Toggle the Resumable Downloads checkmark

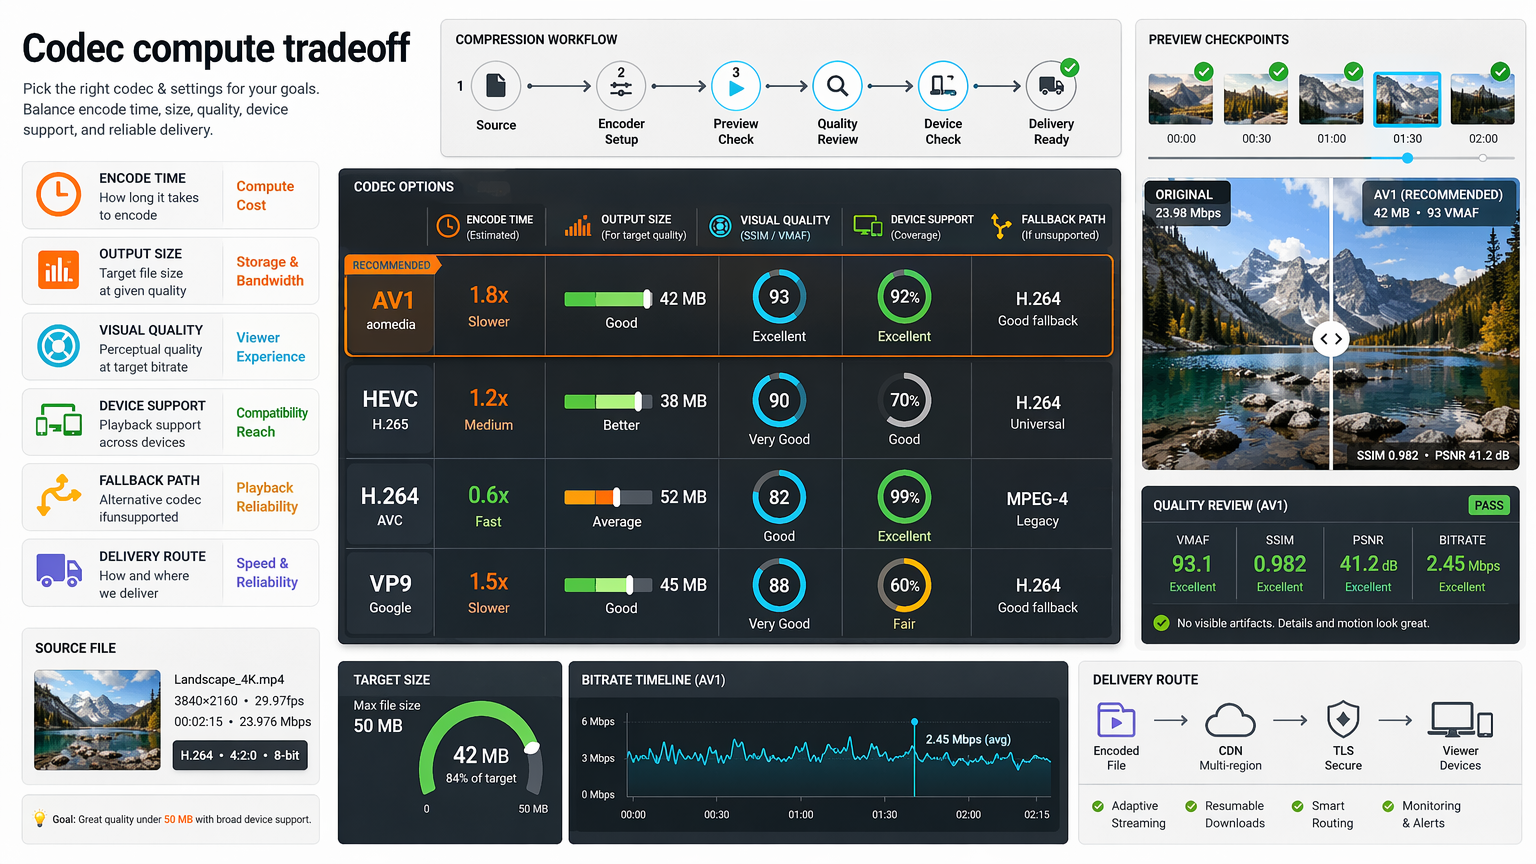click(1191, 806)
